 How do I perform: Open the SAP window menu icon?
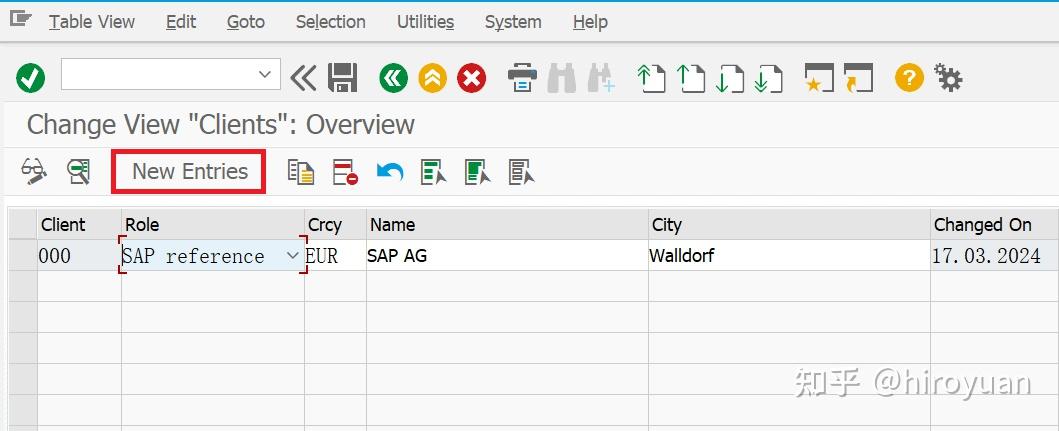[20, 20]
